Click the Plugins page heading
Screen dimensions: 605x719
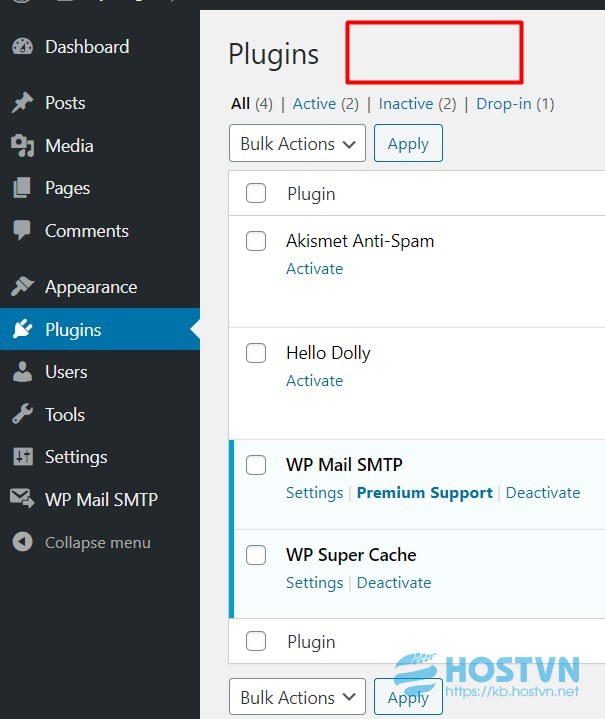(x=273, y=55)
